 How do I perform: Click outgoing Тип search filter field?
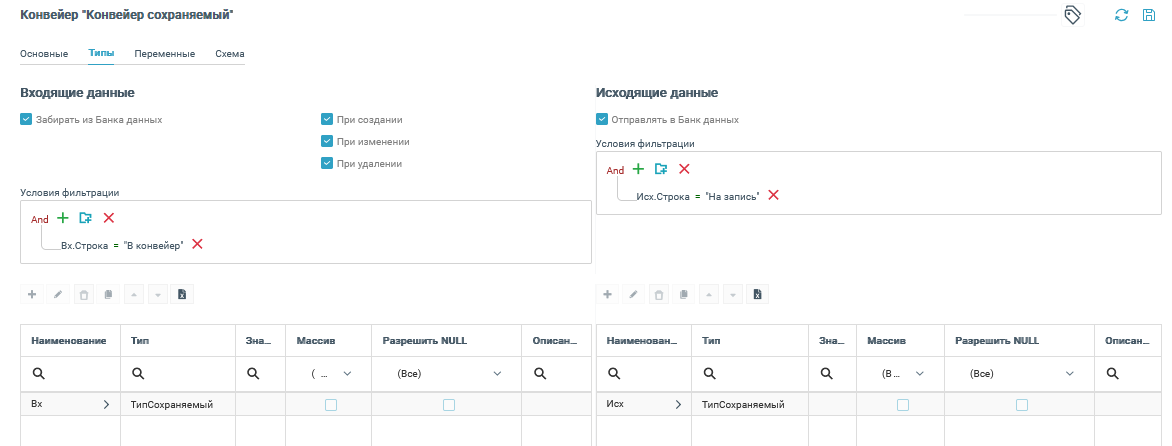click(x=750, y=374)
